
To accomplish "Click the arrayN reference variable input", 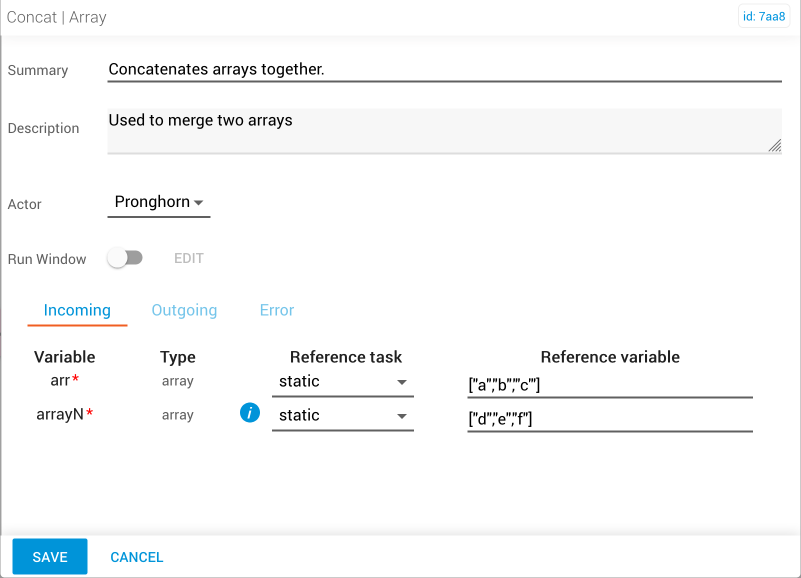I will coord(610,419).
